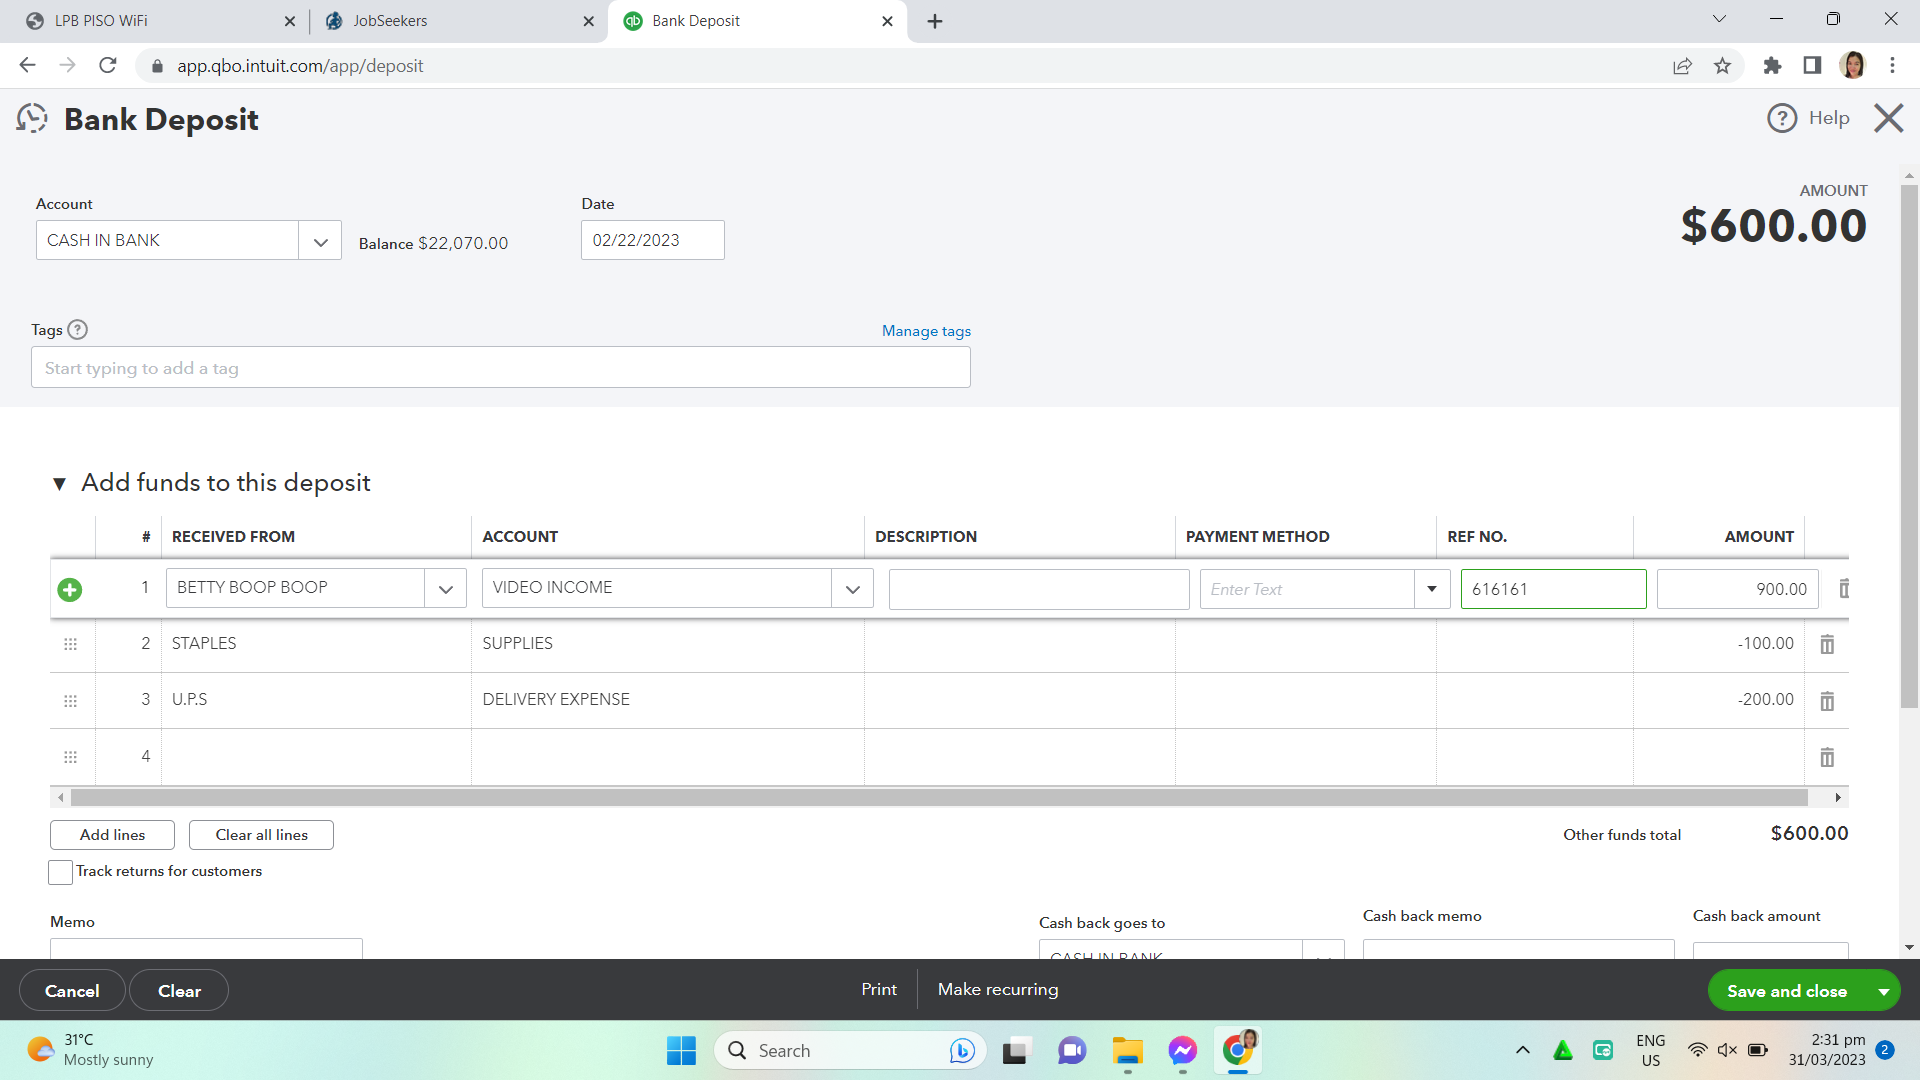Open the Chrome tab search chevron

coord(1719,19)
